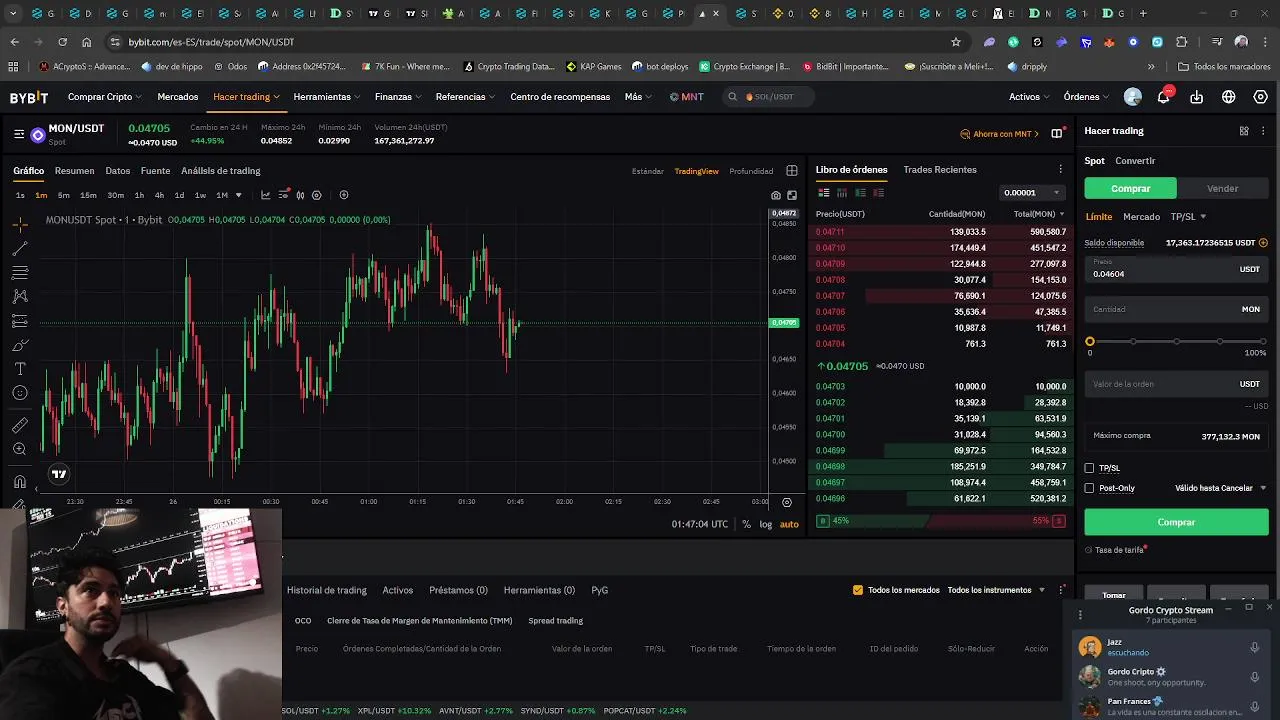Toggle percent scale on chart
This screenshot has width=1280, height=720.
[x=746, y=524]
